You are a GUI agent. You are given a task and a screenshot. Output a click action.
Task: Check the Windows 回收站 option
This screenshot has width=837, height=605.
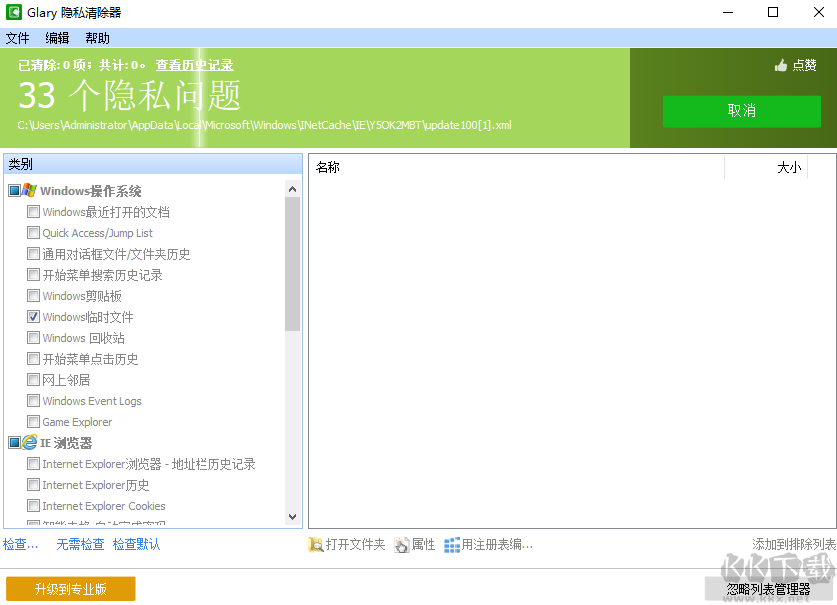pos(34,337)
